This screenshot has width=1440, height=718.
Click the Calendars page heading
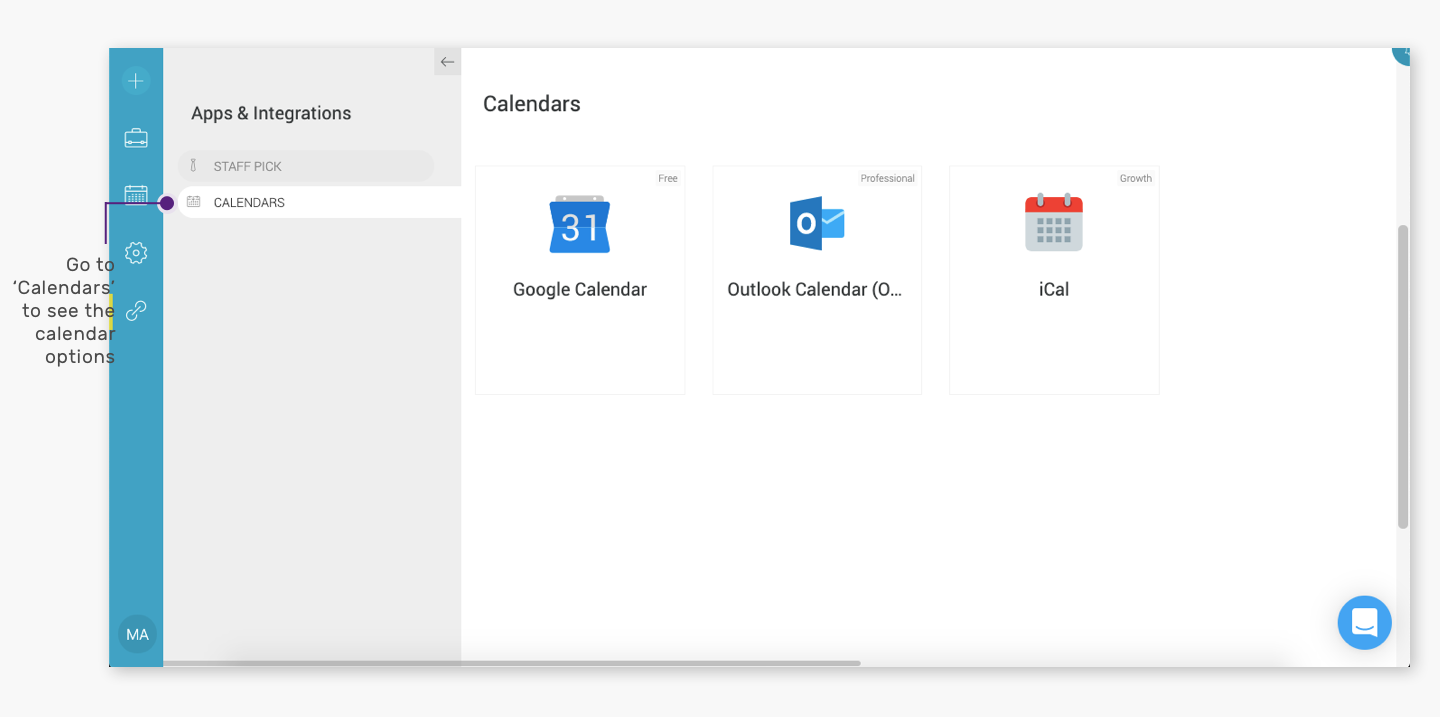tap(532, 104)
